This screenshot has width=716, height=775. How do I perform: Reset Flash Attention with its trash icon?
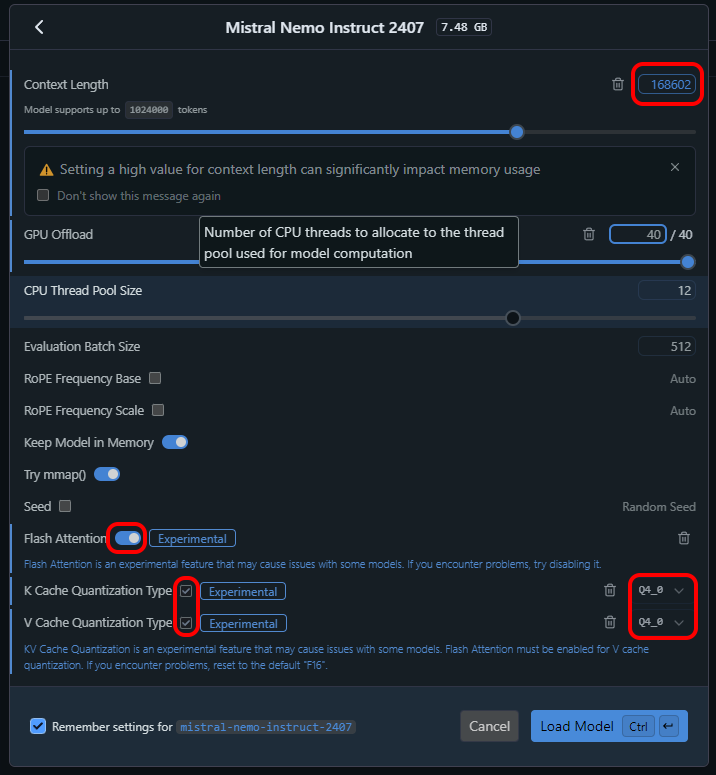point(684,538)
